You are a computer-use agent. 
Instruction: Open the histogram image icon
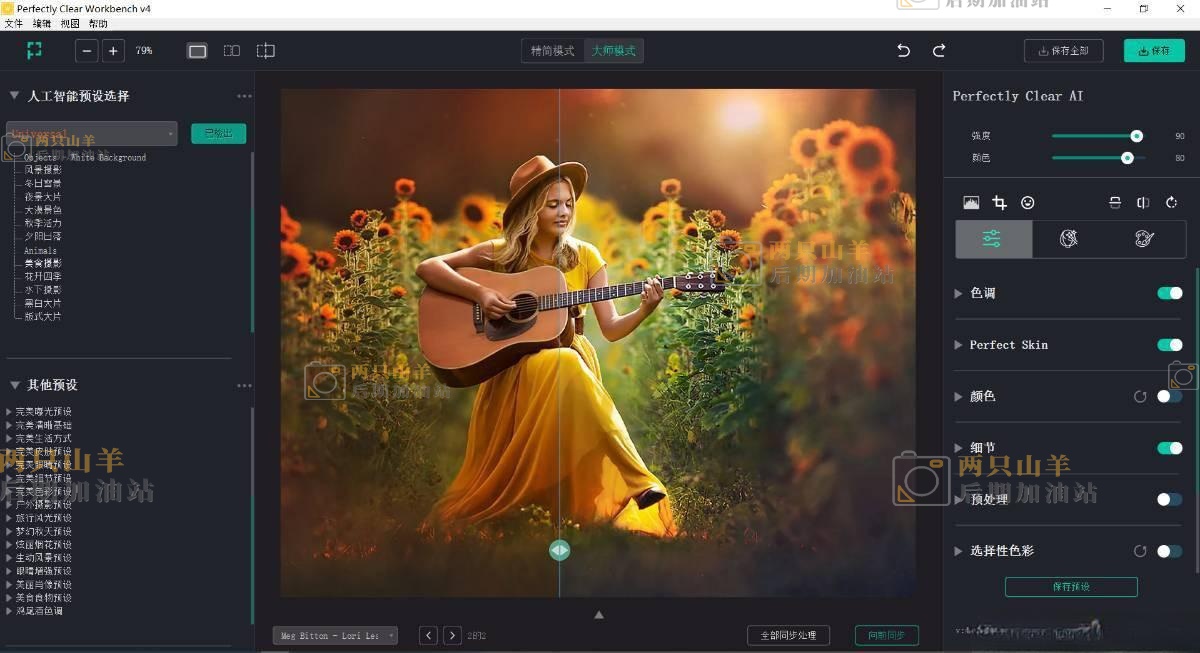pos(971,203)
